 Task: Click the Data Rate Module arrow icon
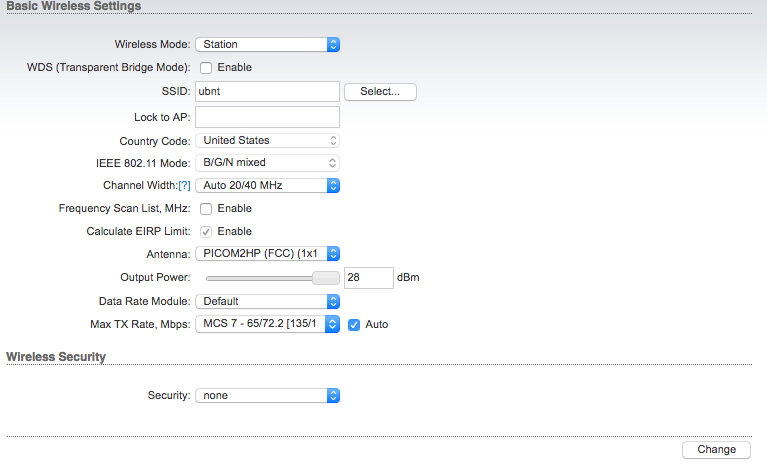coord(333,301)
